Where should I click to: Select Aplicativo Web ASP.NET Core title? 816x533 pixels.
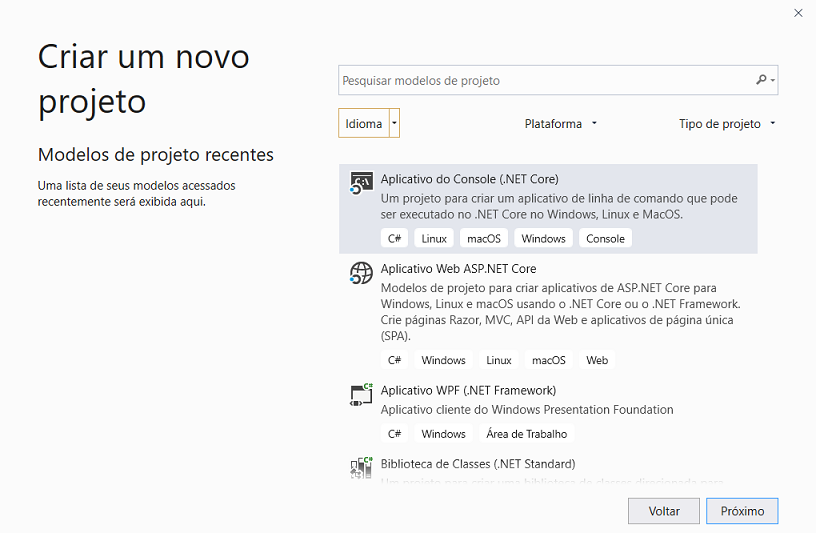pyautogui.click(x=458, y=269)
